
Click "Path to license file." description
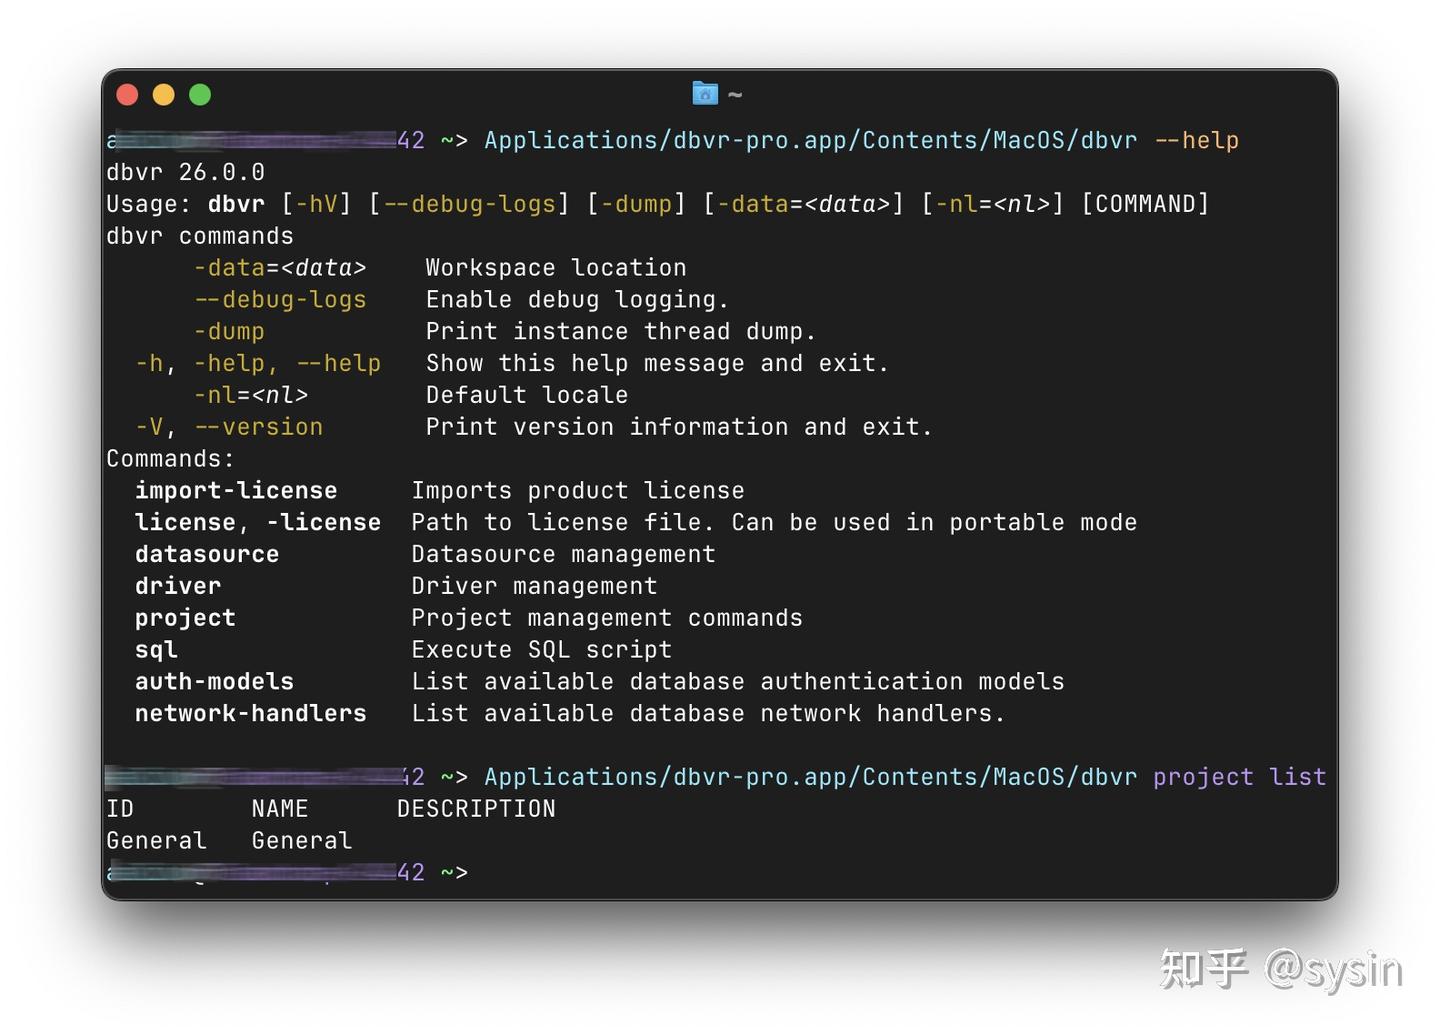coord(563,522)
